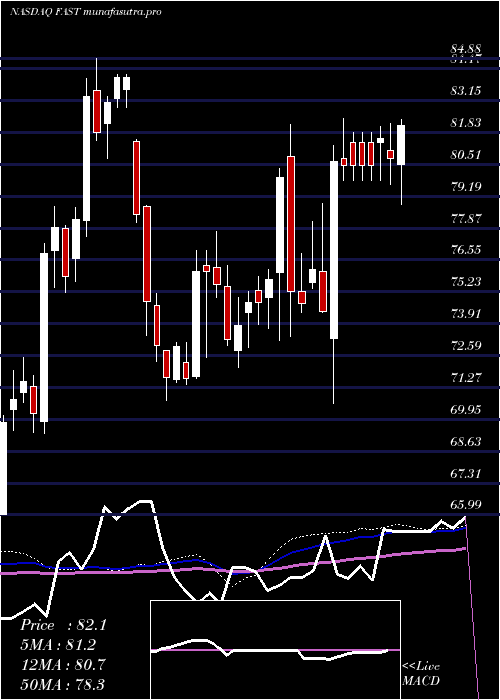Click the 81.83 price axis label
Image resolution: width=500 pixels, height=700 pixels.
click(x=466, y=123)
